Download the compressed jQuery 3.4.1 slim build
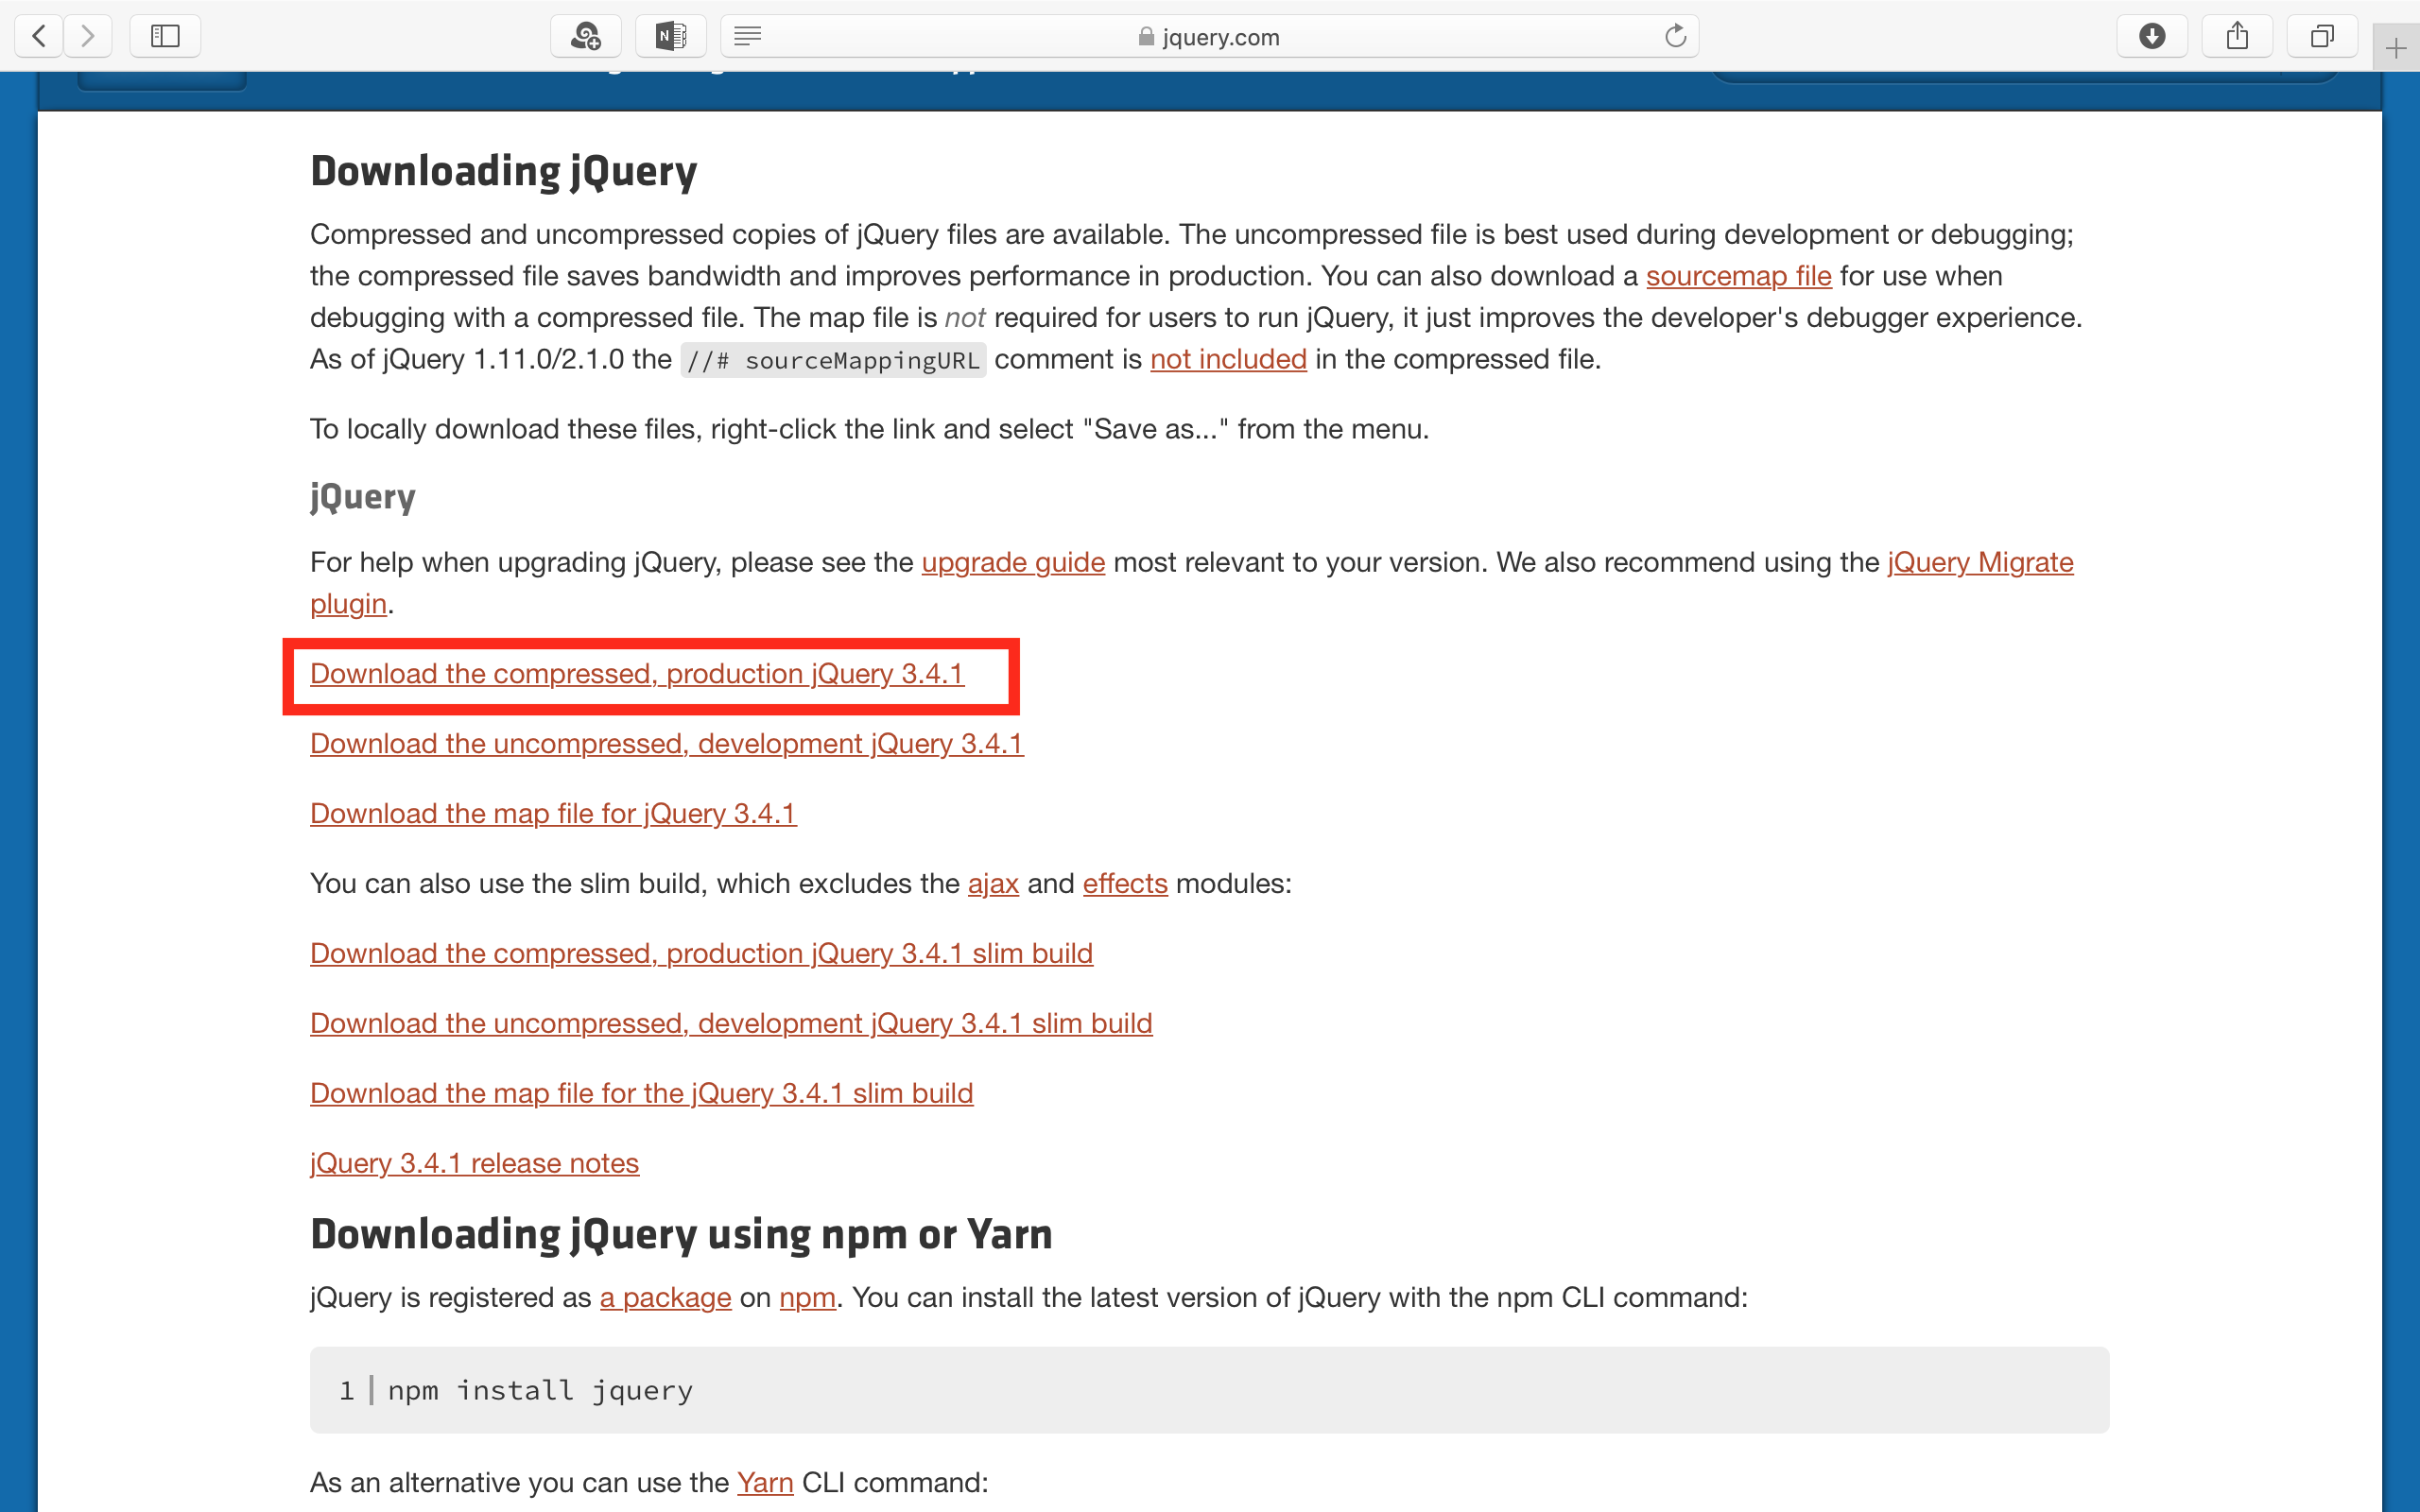This screenshot has width=2420, height=1512. [701, 954]
